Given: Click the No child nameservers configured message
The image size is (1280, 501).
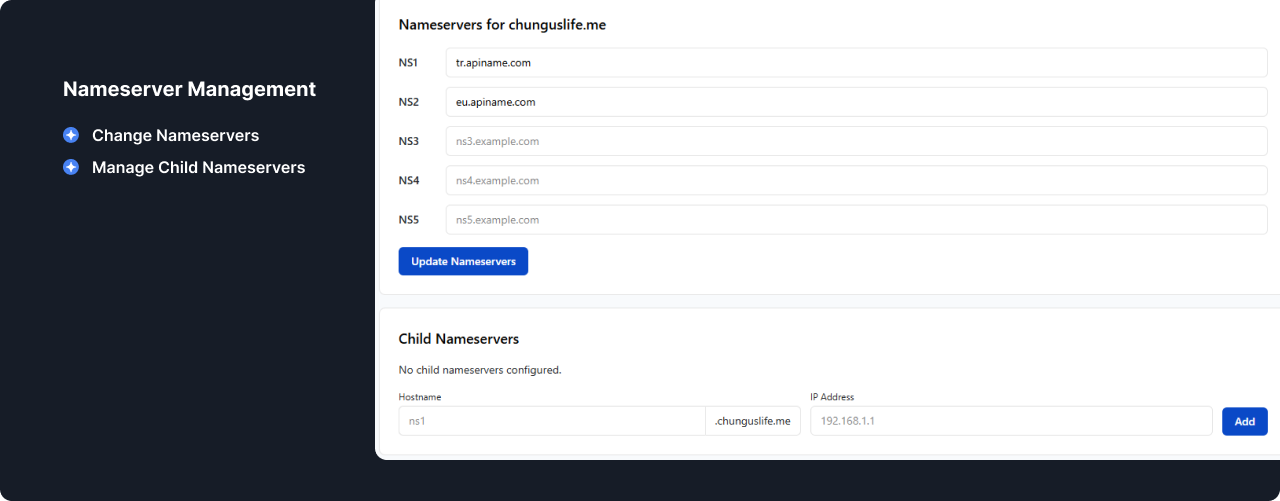Looking at the screenshot, I should pos(479,370).
